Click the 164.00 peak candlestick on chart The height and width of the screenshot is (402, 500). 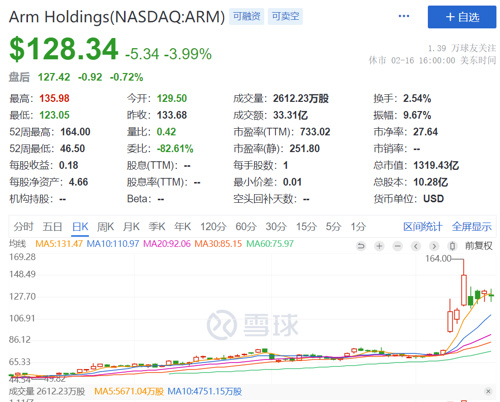tap(464, 289)
